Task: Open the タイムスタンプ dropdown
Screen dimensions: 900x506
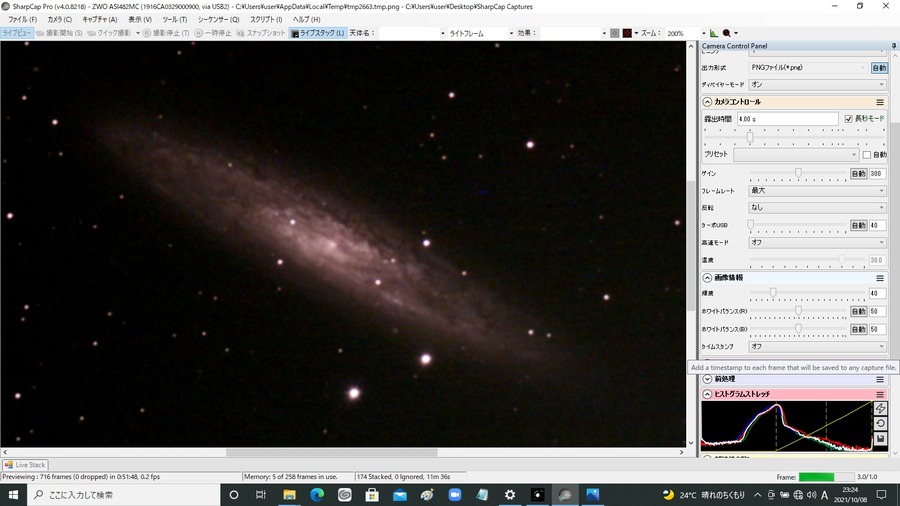Action: click(x=817, y=347)
